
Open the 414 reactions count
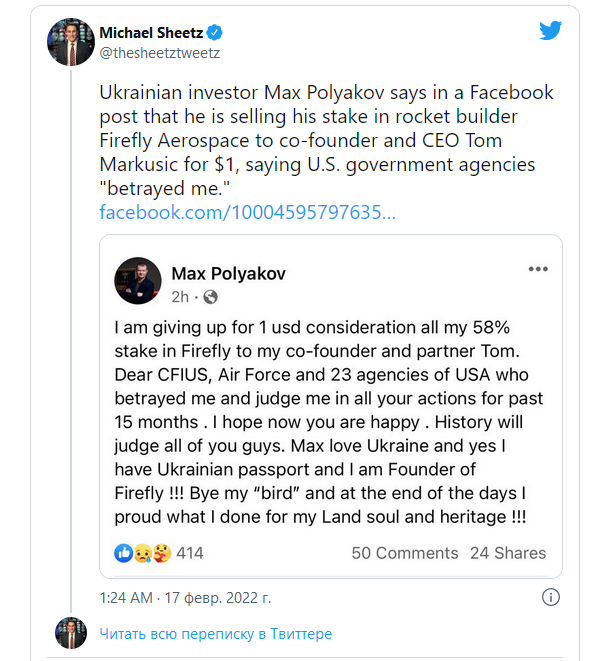click(x=190, y=553)
